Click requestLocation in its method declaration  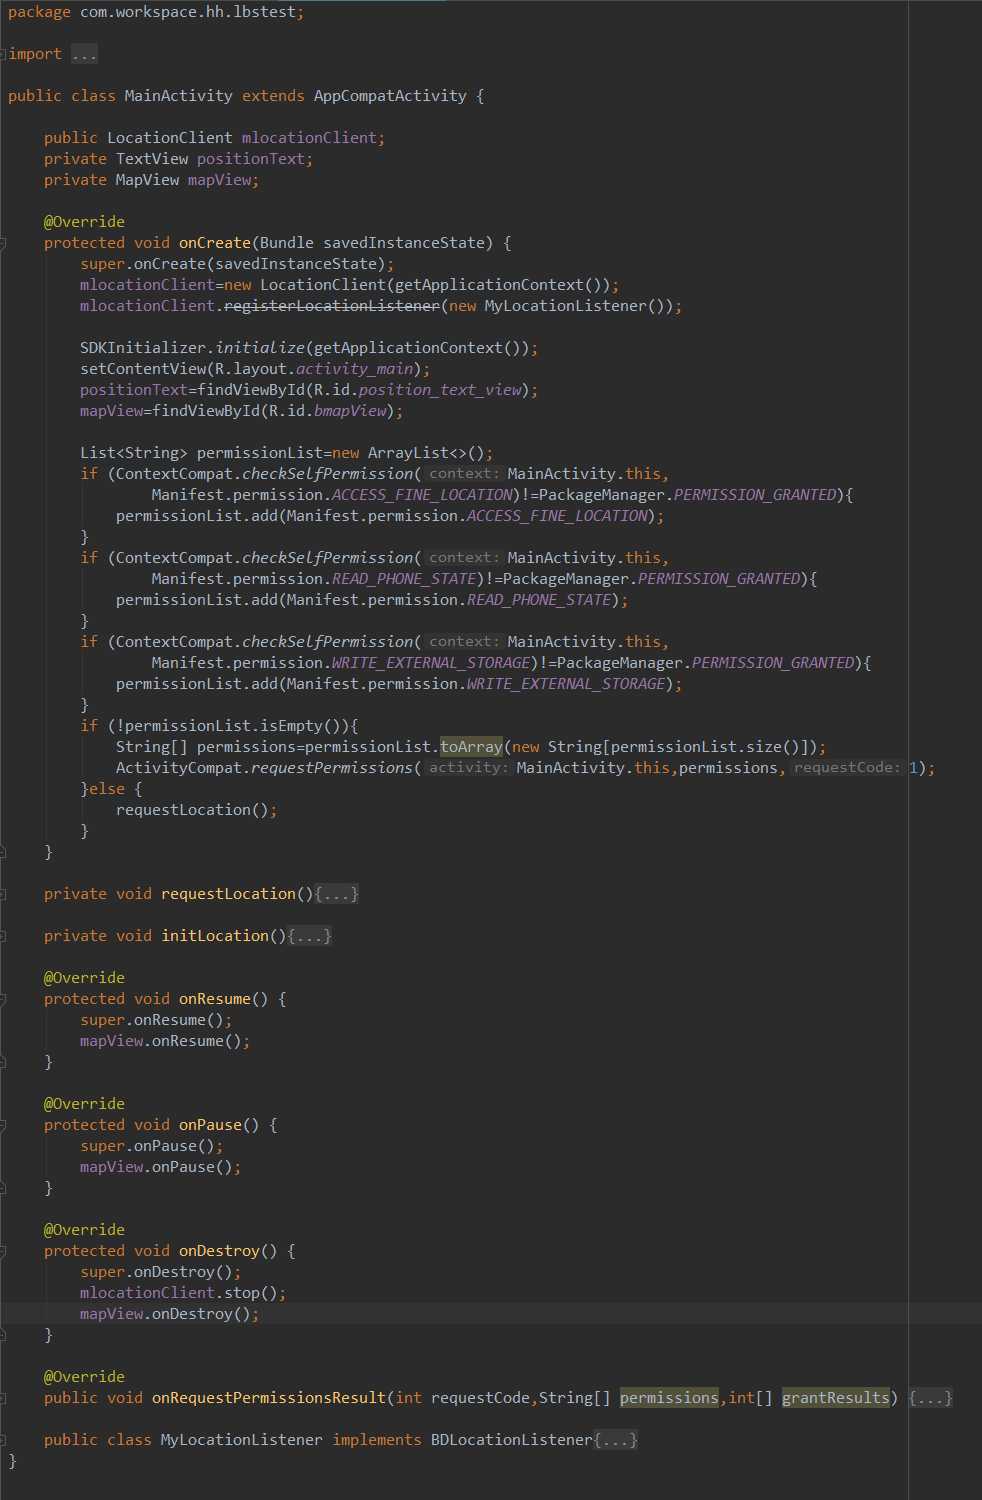click(228, 894)
